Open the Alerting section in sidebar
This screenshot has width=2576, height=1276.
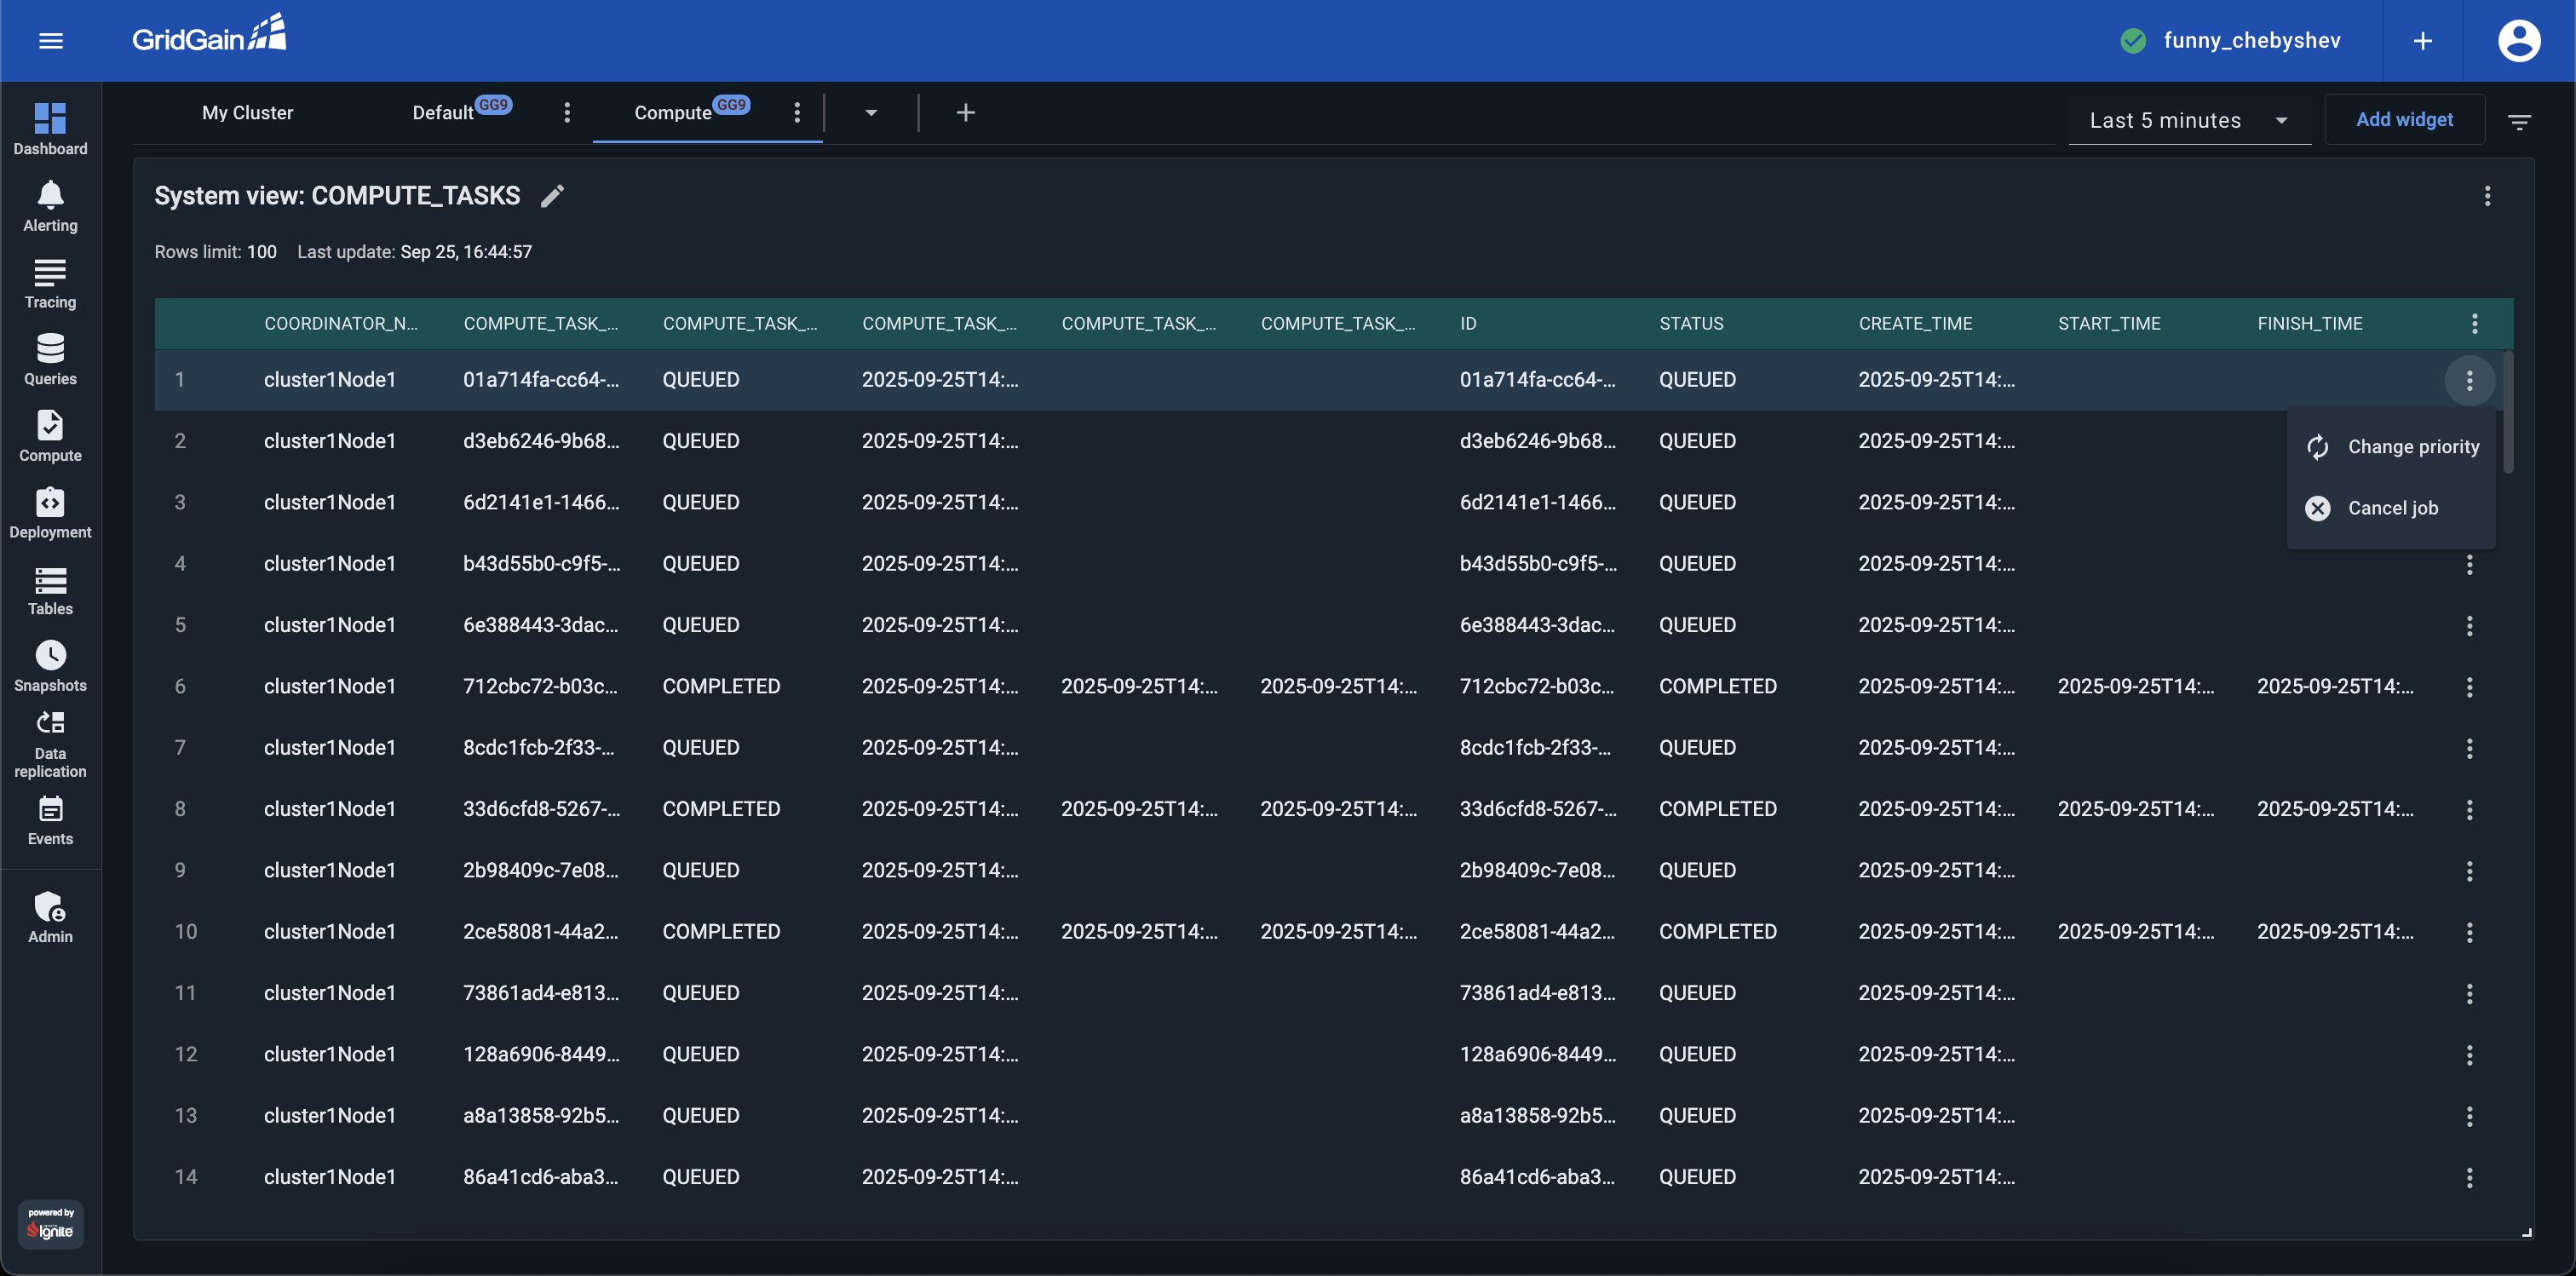pyautogui.click(x=50, y=207)
